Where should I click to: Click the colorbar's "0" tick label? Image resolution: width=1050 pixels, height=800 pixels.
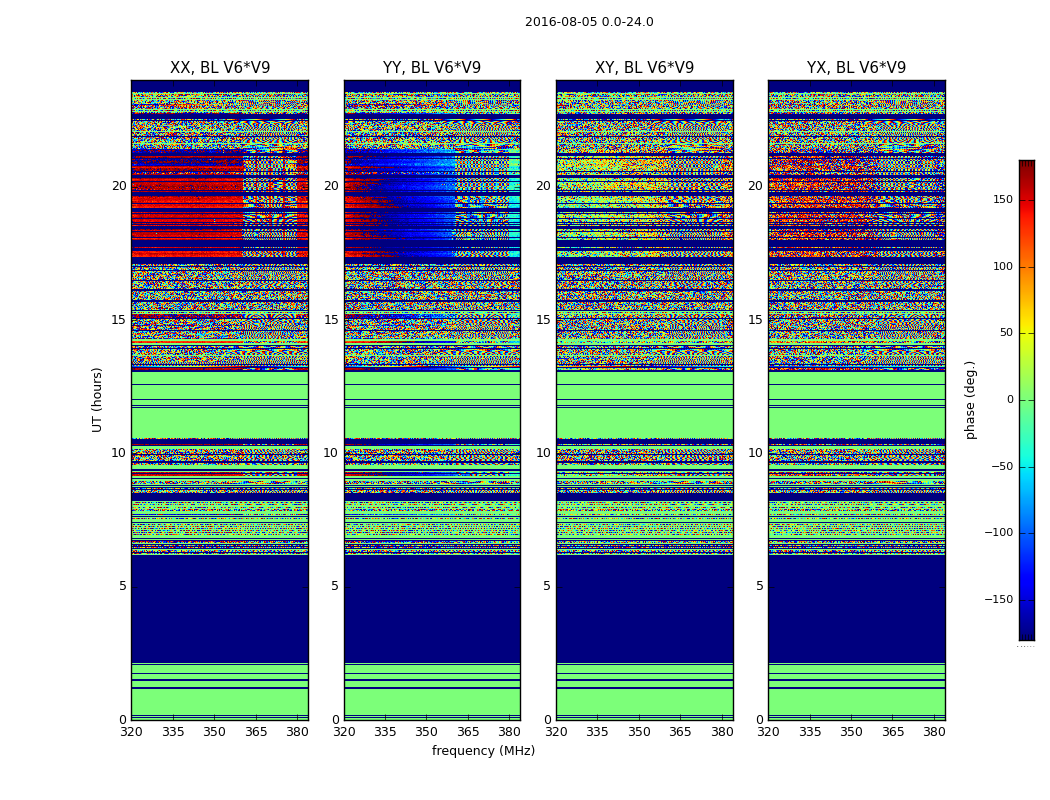1010,400
